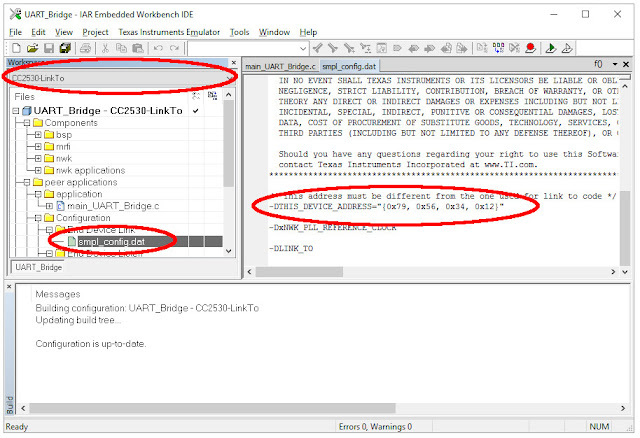Click the Find Next toolbar icon
This screenshot has width=640, height=438.
(x=333, y=48)
